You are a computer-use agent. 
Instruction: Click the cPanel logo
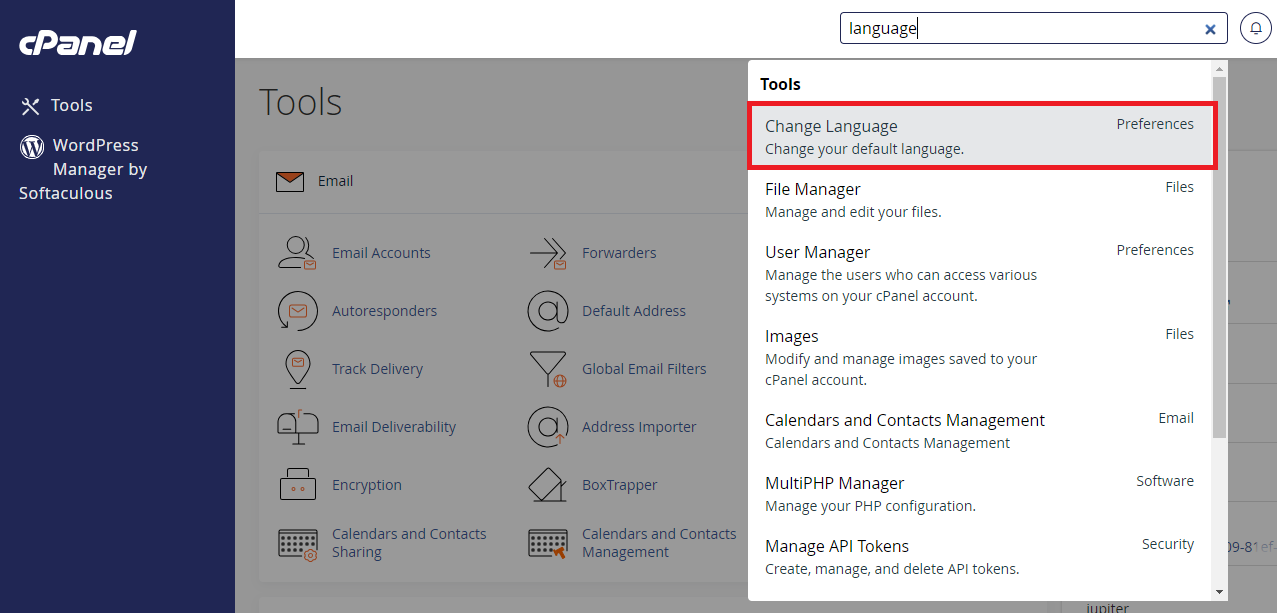point(78,43)
